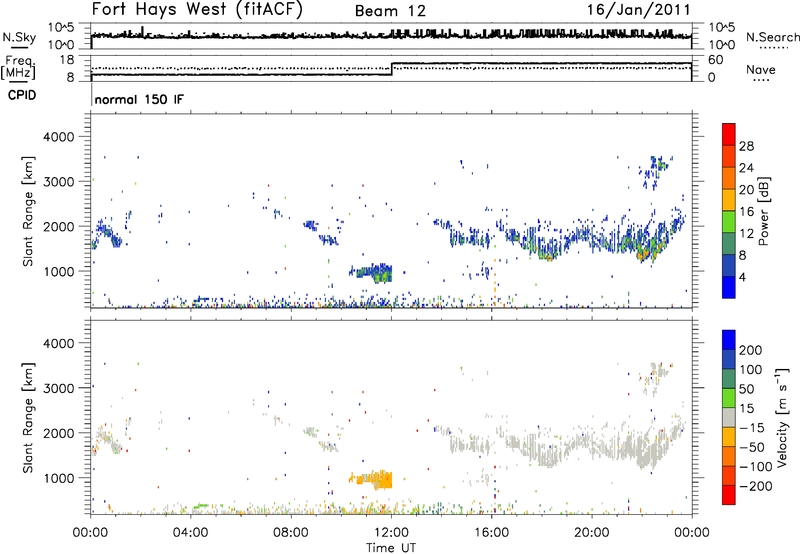Click the '28' label on the Power colorbar
The width and height of the screenshot is (800, 554).
(746, 146)
